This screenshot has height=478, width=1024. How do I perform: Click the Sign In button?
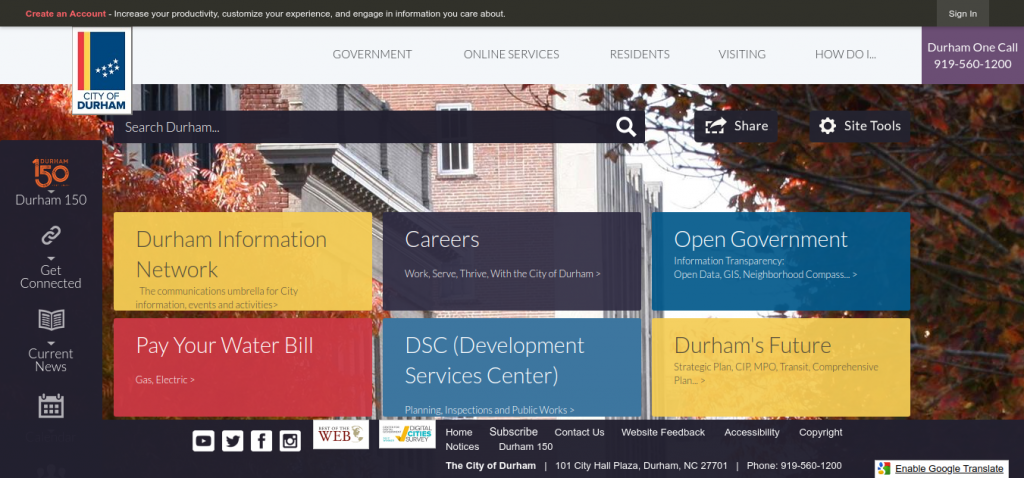[962, 14]
